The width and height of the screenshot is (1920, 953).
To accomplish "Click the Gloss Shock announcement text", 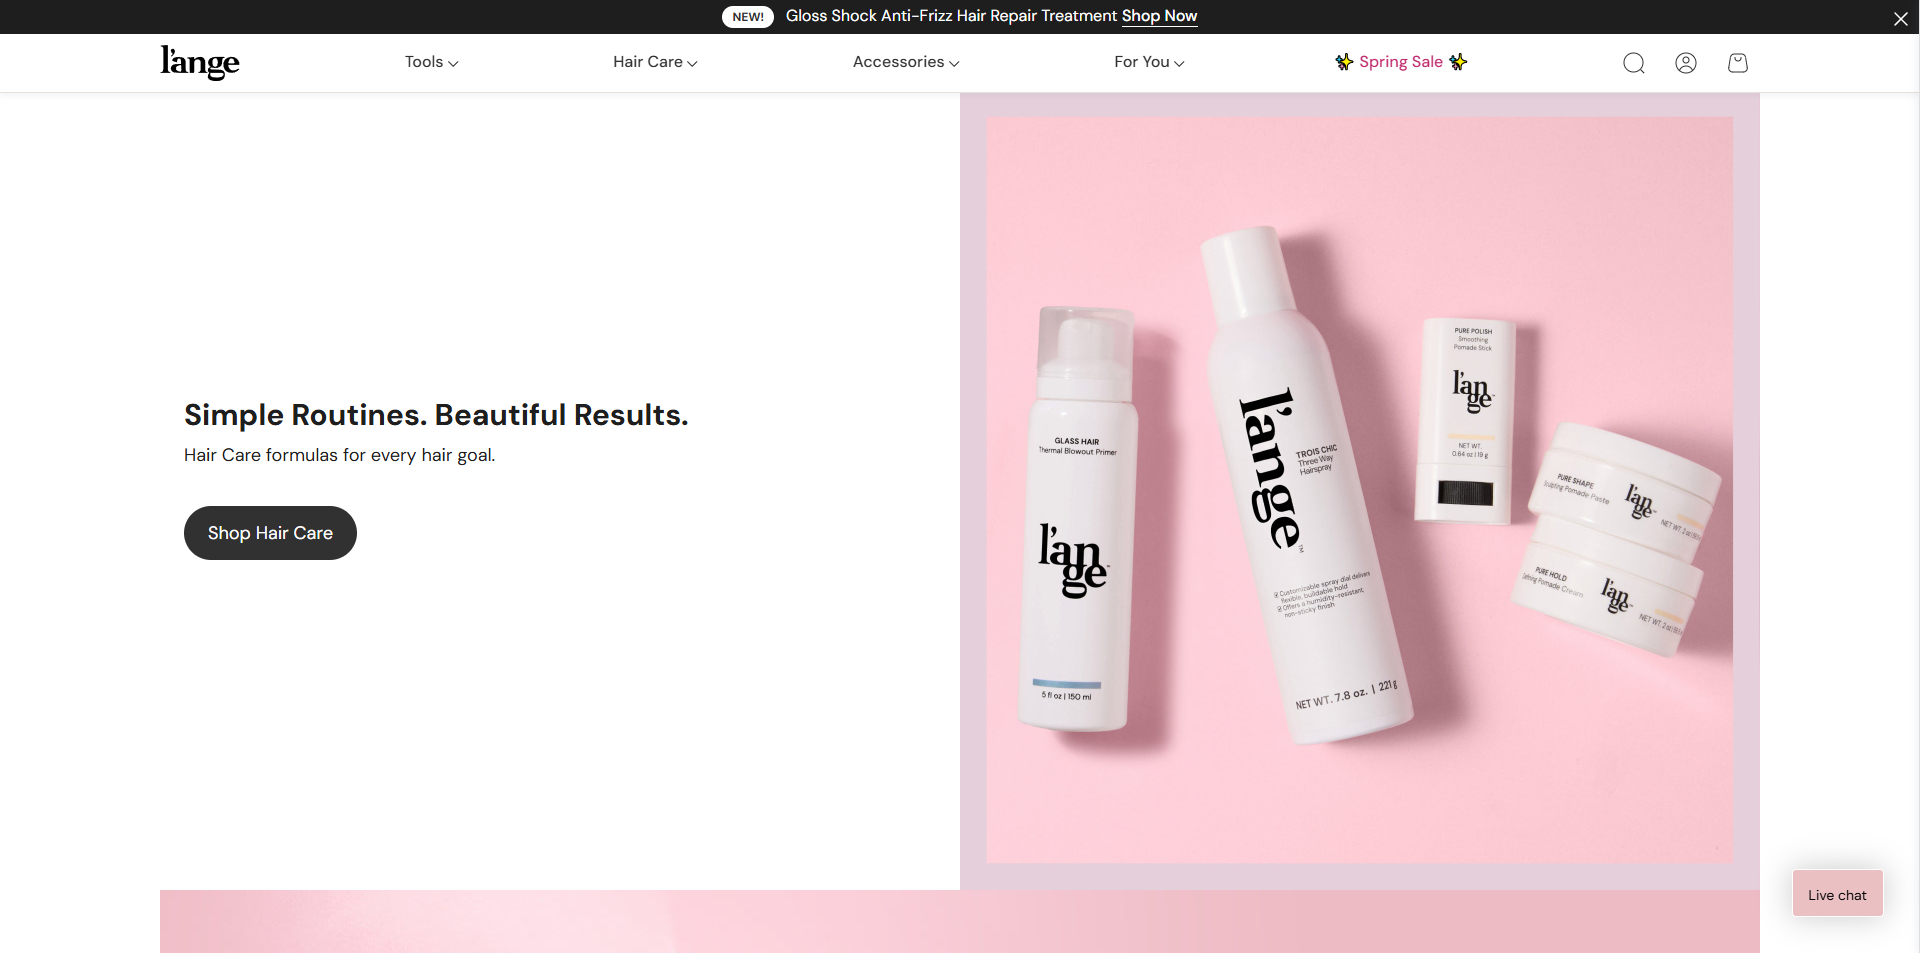I will click(951, 16).
